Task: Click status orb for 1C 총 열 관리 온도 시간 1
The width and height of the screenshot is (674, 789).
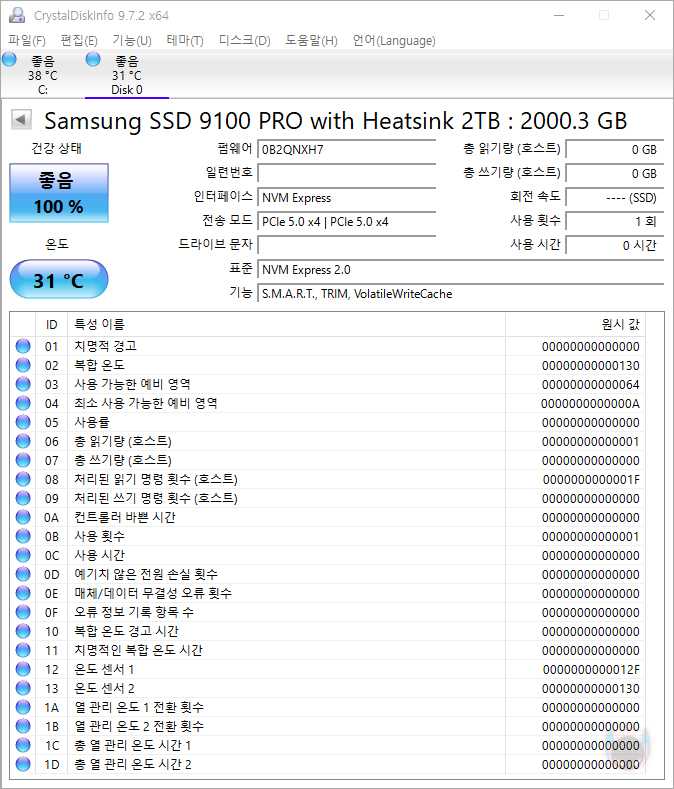Action: point(23,745)
